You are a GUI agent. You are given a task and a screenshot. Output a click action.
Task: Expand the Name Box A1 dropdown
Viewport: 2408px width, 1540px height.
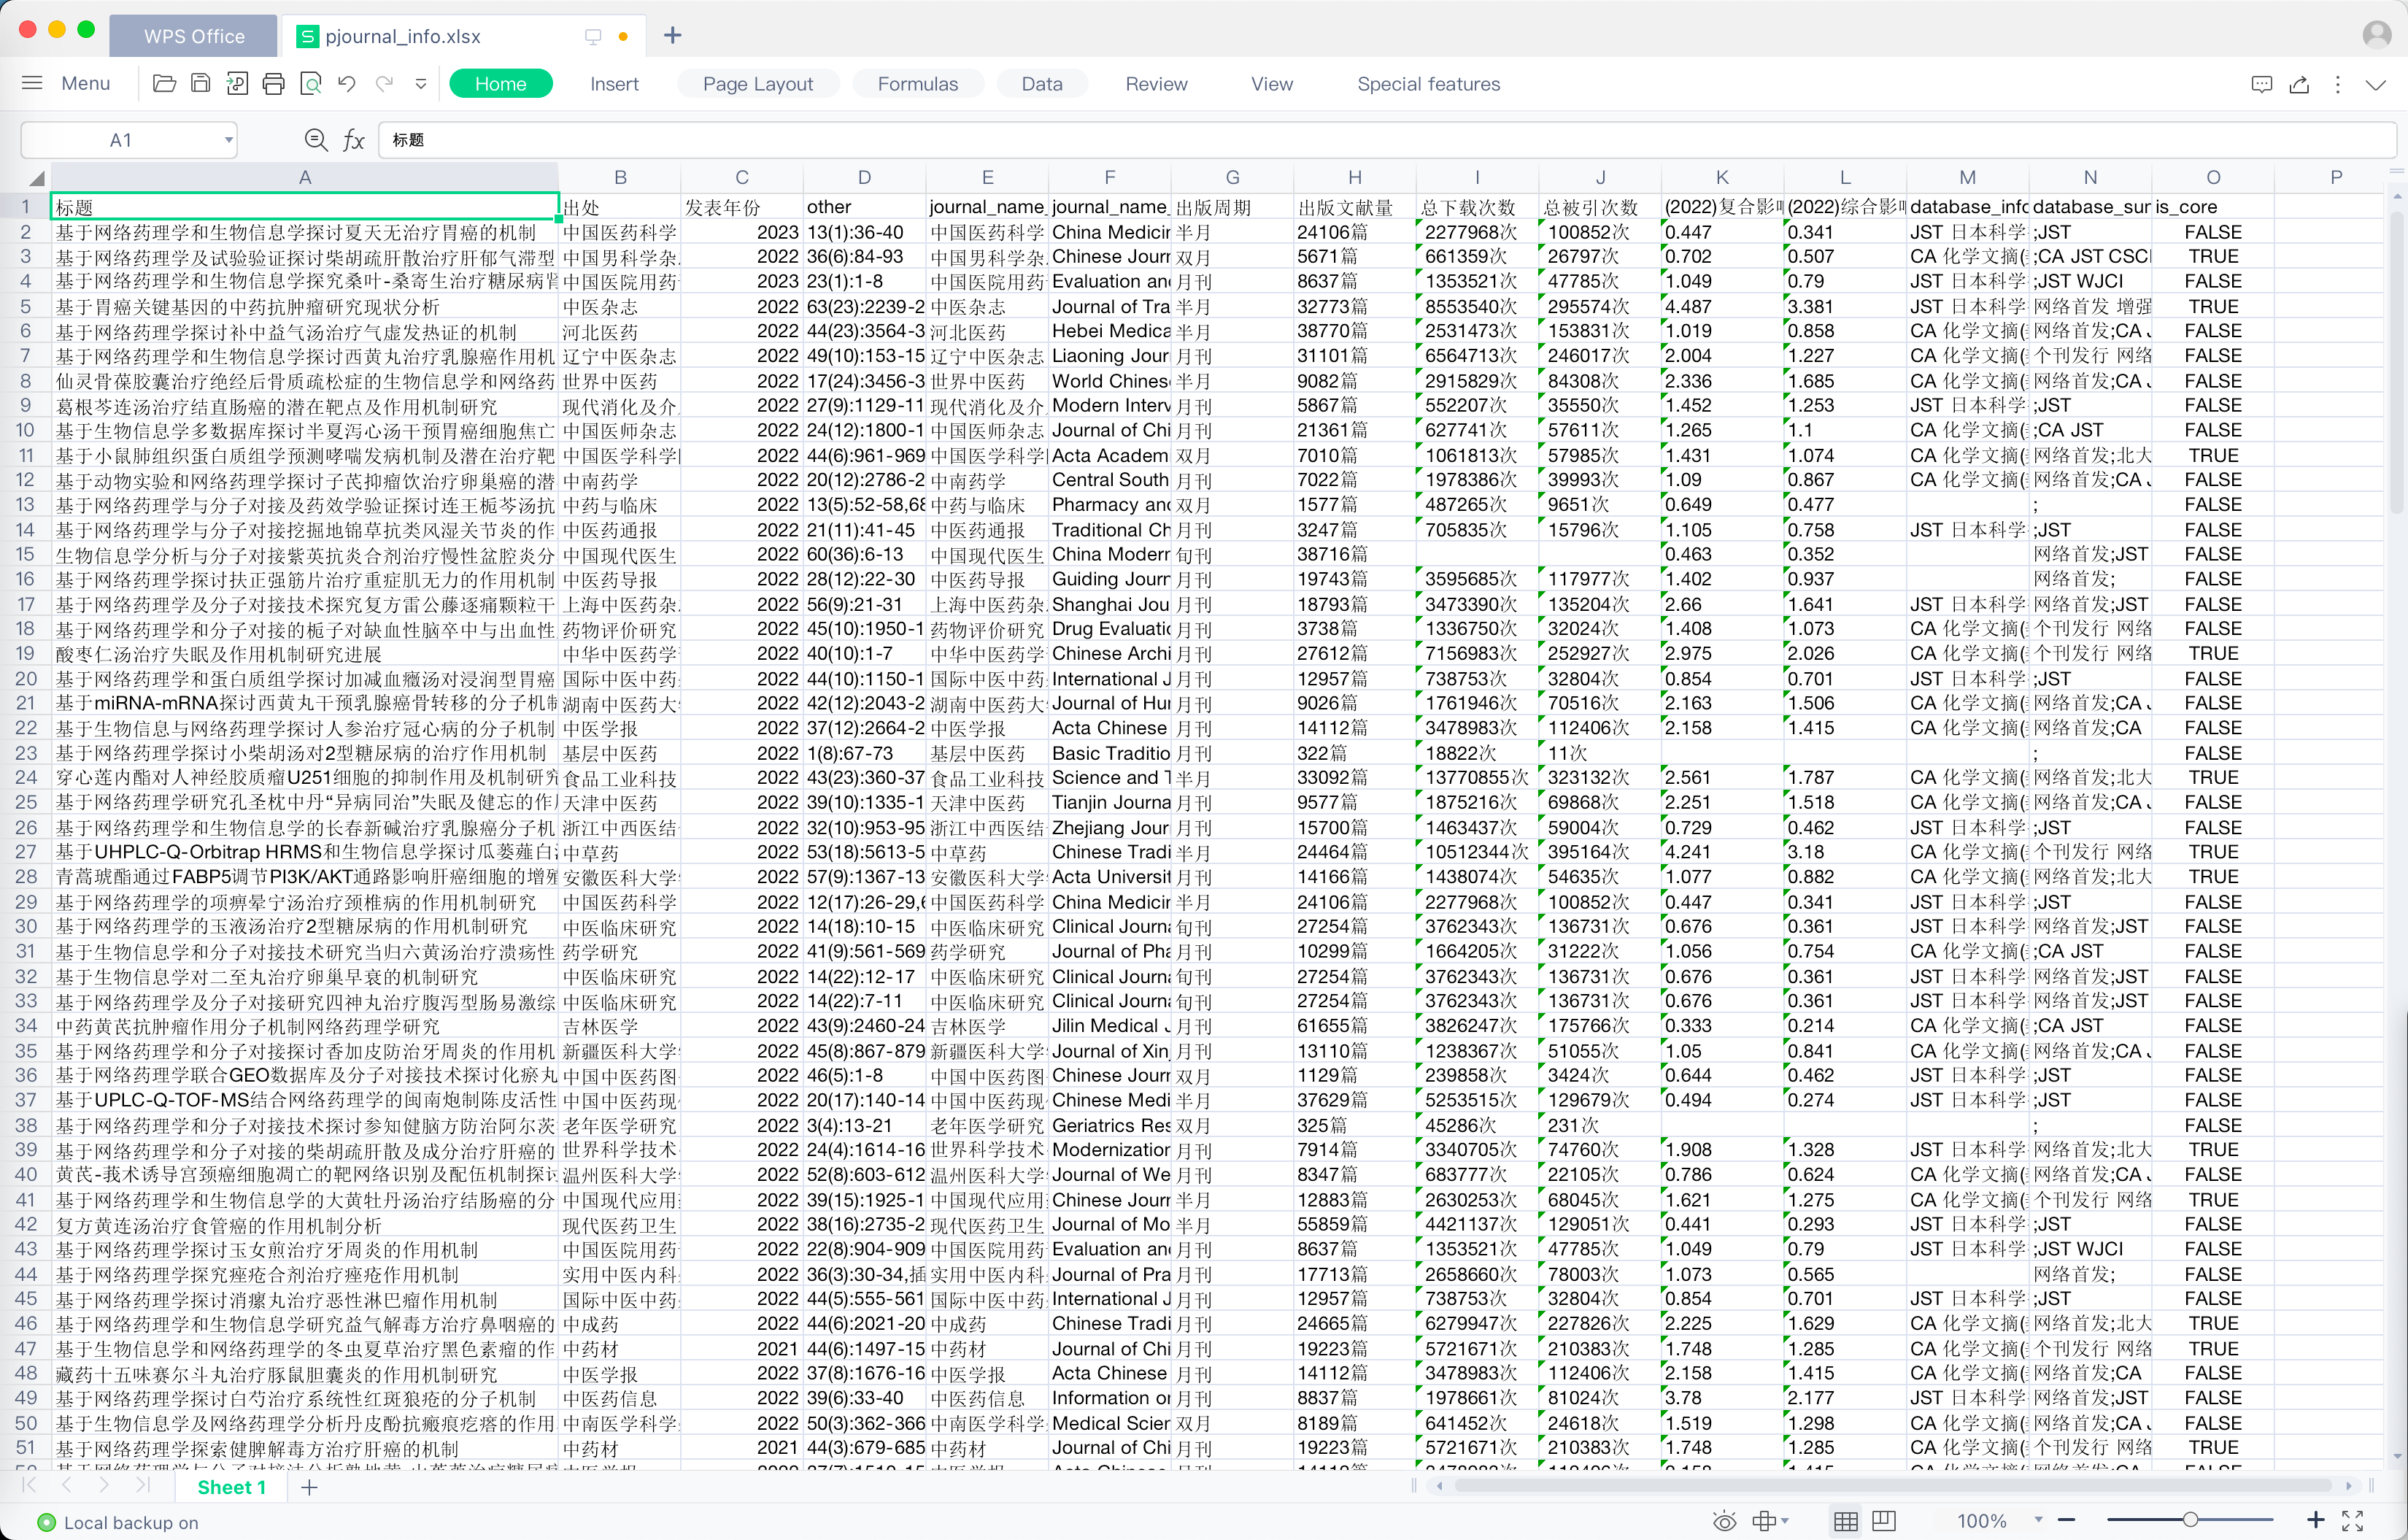tap(229, 140)
